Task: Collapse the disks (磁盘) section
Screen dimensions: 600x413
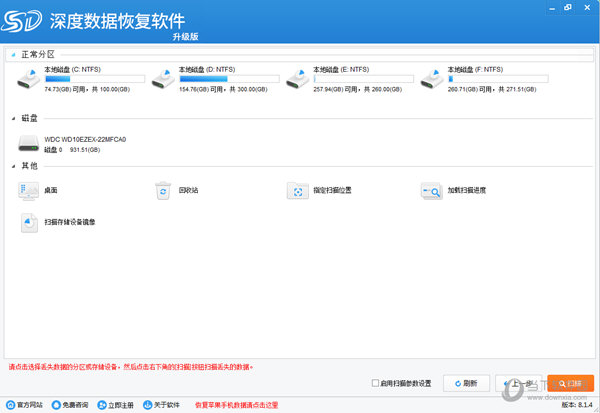Action: pyautogui.click(x=13, y=119)
